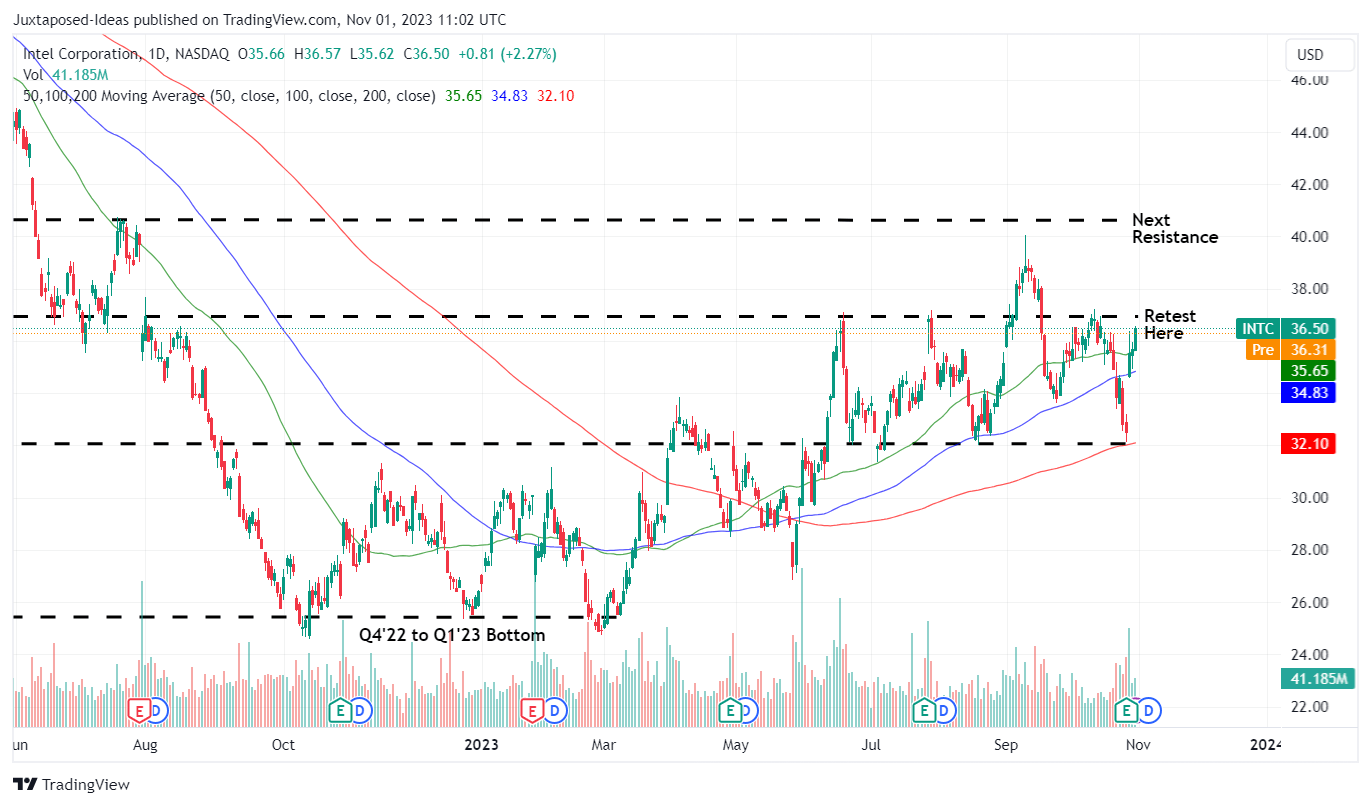Click the 42.00 price axis label
The height and width of the screenshot is (806, 1371).
click(1308, 184)
